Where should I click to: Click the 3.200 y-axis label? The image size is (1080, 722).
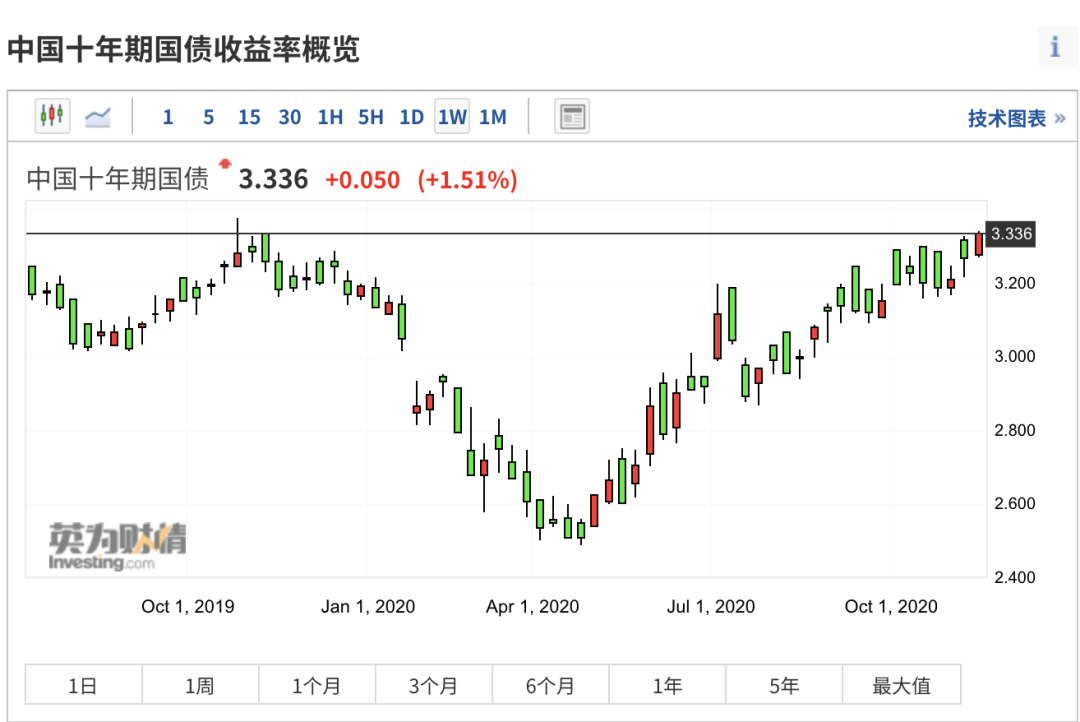pos(1015,283)
